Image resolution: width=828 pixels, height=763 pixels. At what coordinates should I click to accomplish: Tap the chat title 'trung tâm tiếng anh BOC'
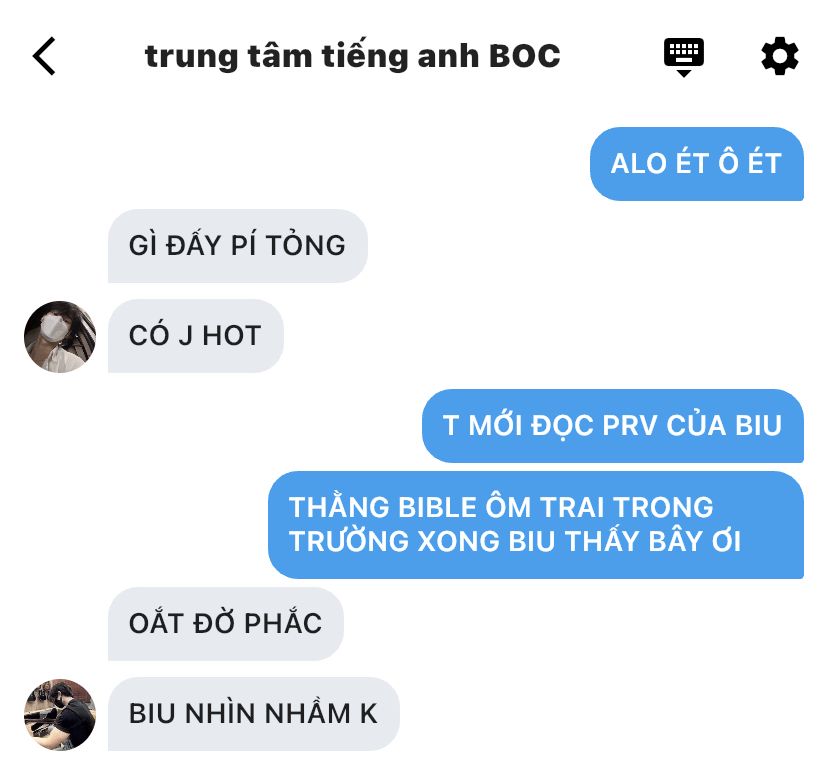352,56
